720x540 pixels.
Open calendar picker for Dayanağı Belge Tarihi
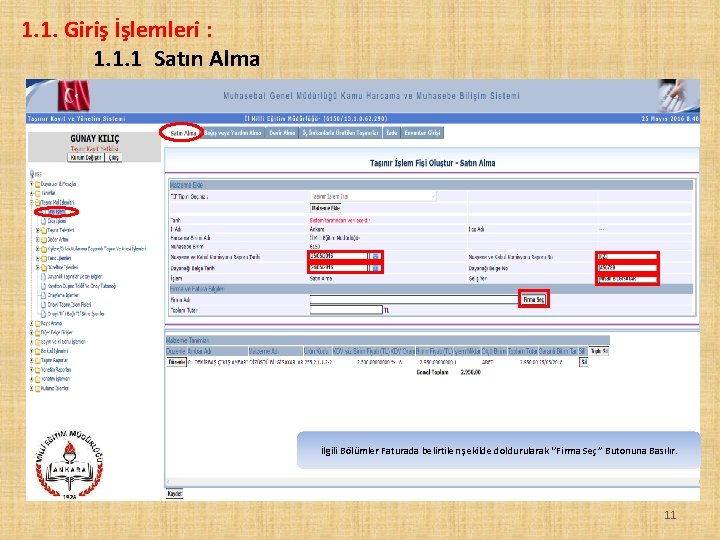[375, 268]
